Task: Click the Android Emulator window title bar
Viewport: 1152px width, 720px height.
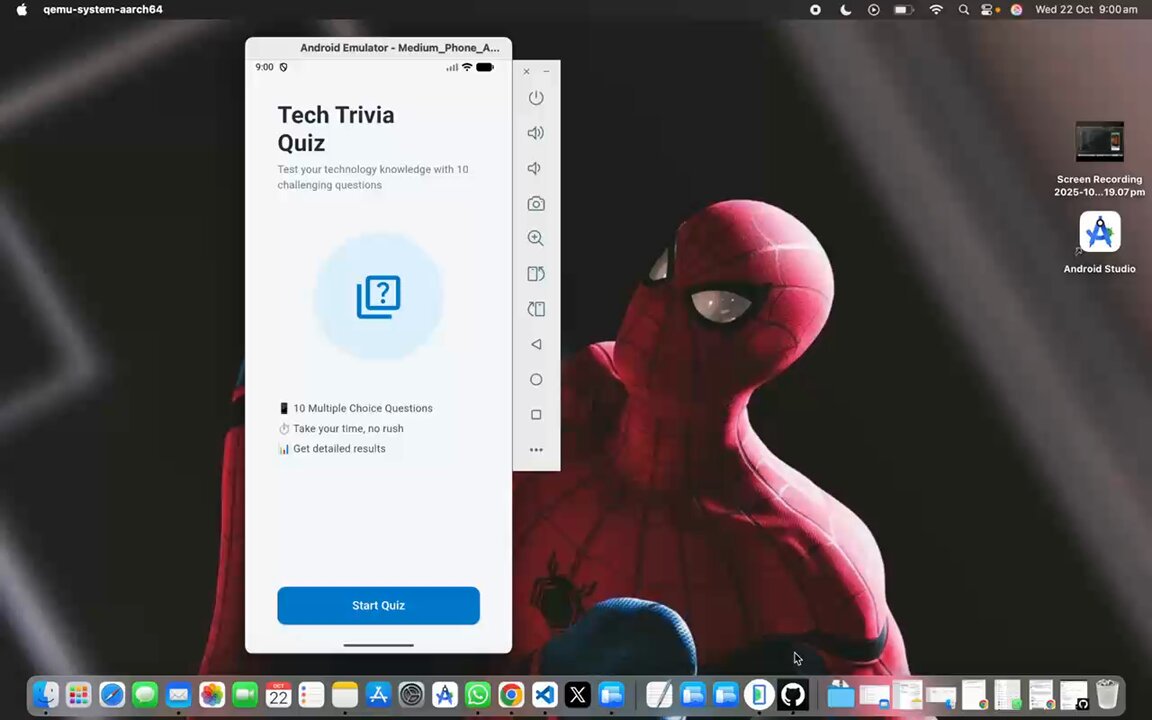Action: point(378,48)
